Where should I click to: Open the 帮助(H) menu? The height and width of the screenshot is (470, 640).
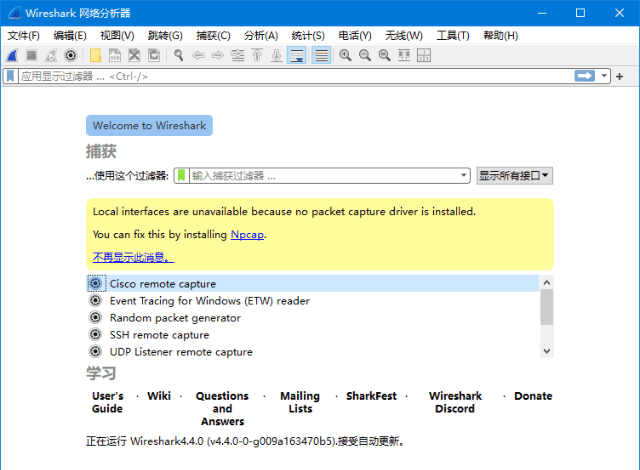click(x=500, y=35)
